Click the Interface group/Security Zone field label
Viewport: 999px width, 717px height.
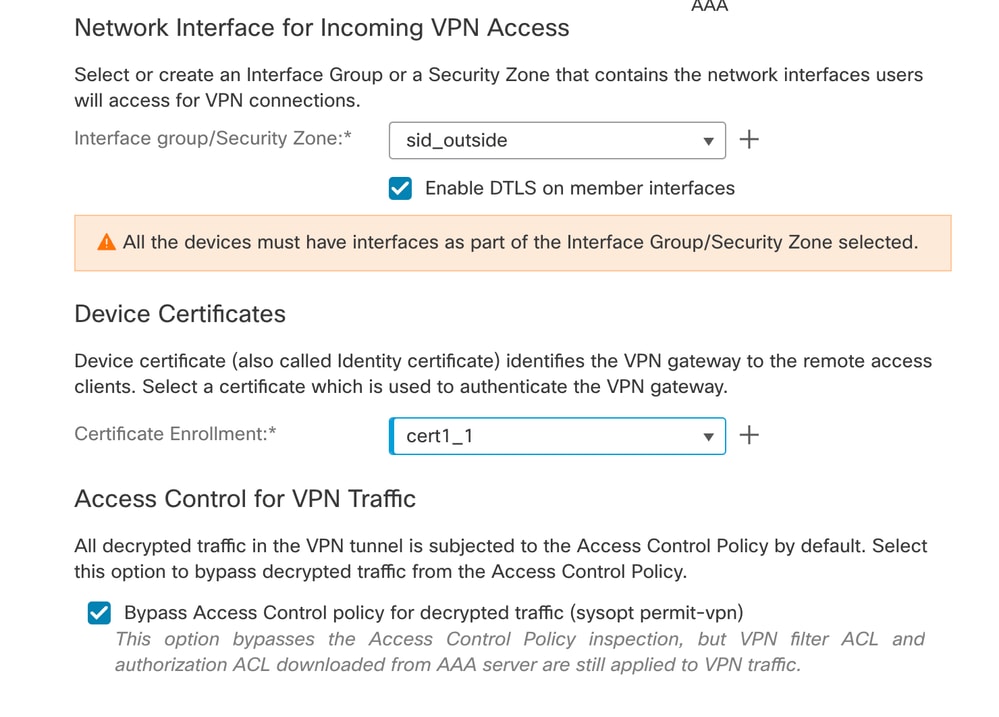[213, 138]
